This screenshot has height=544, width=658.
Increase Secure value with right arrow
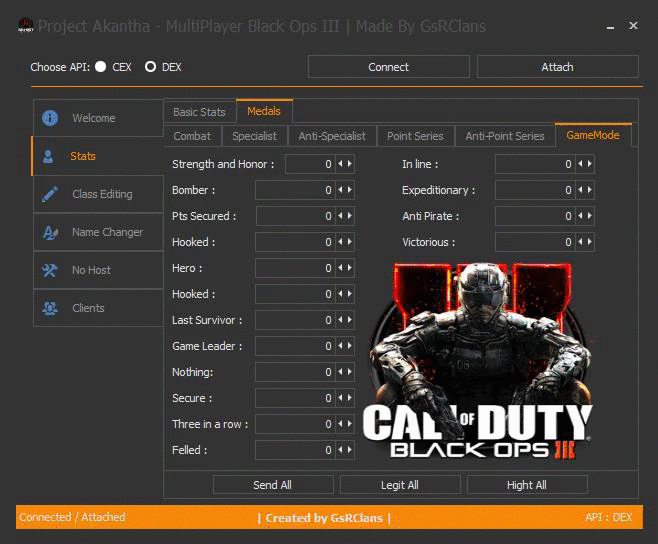[350, 398]
